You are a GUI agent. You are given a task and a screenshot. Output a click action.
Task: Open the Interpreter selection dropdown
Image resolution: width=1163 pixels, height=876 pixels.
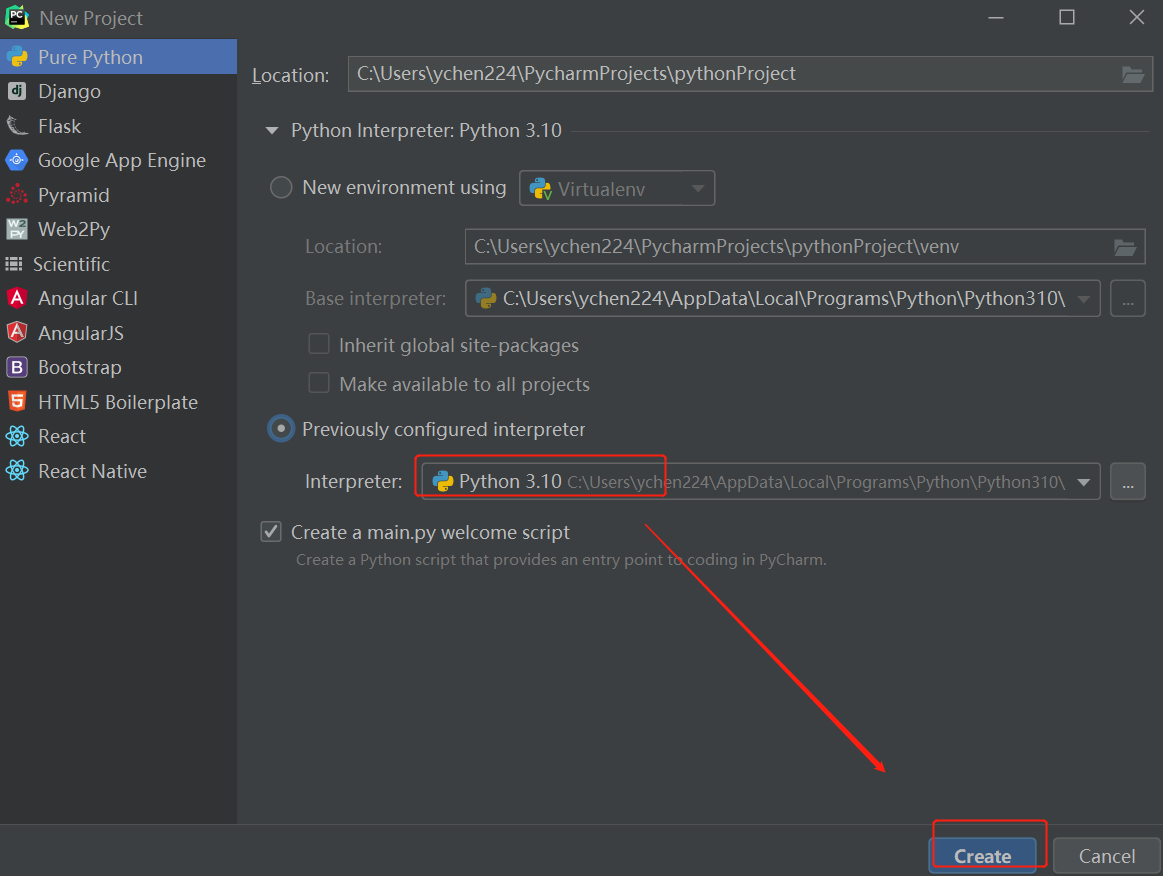tap(1084, 482)
